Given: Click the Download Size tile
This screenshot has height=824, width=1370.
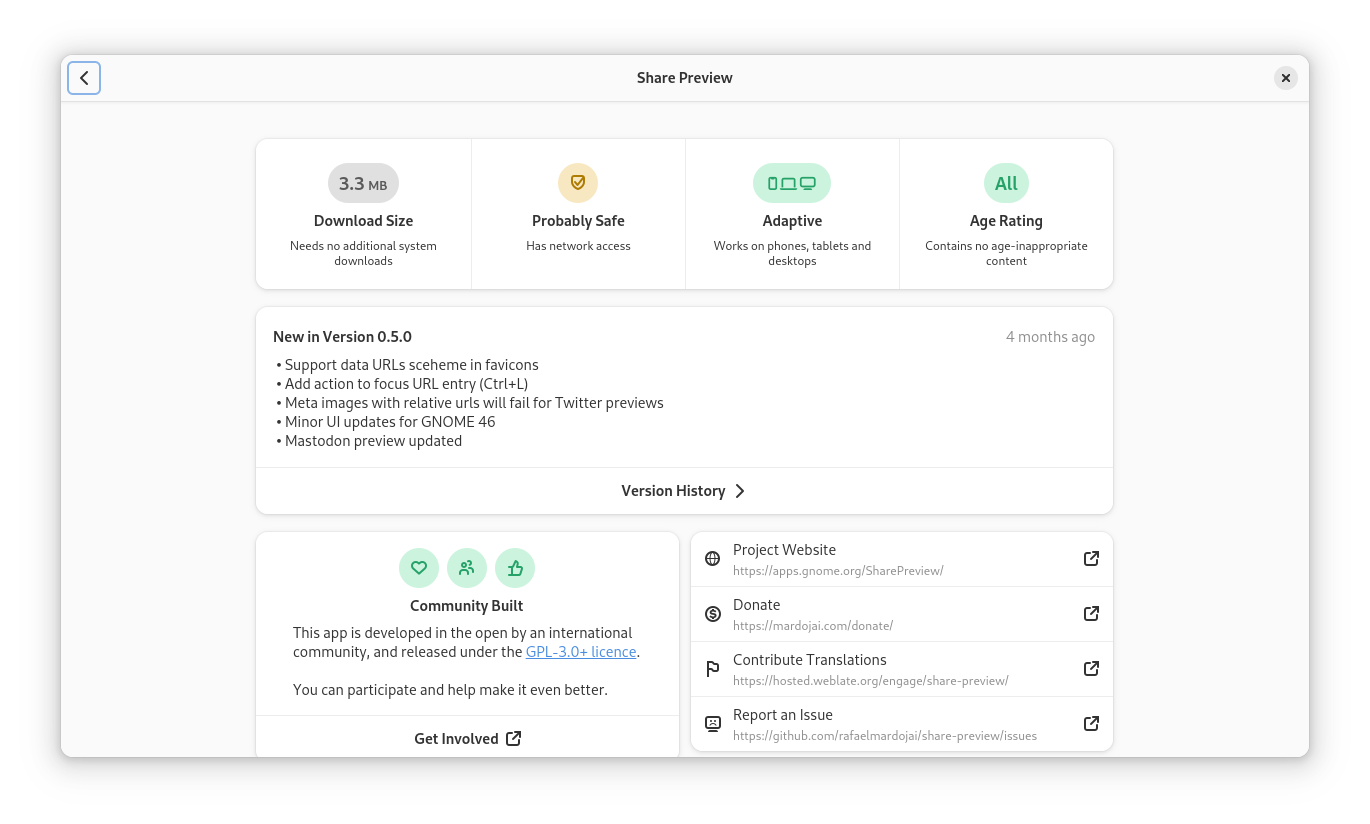Looking at the screenshot, I should pos(363,214).
